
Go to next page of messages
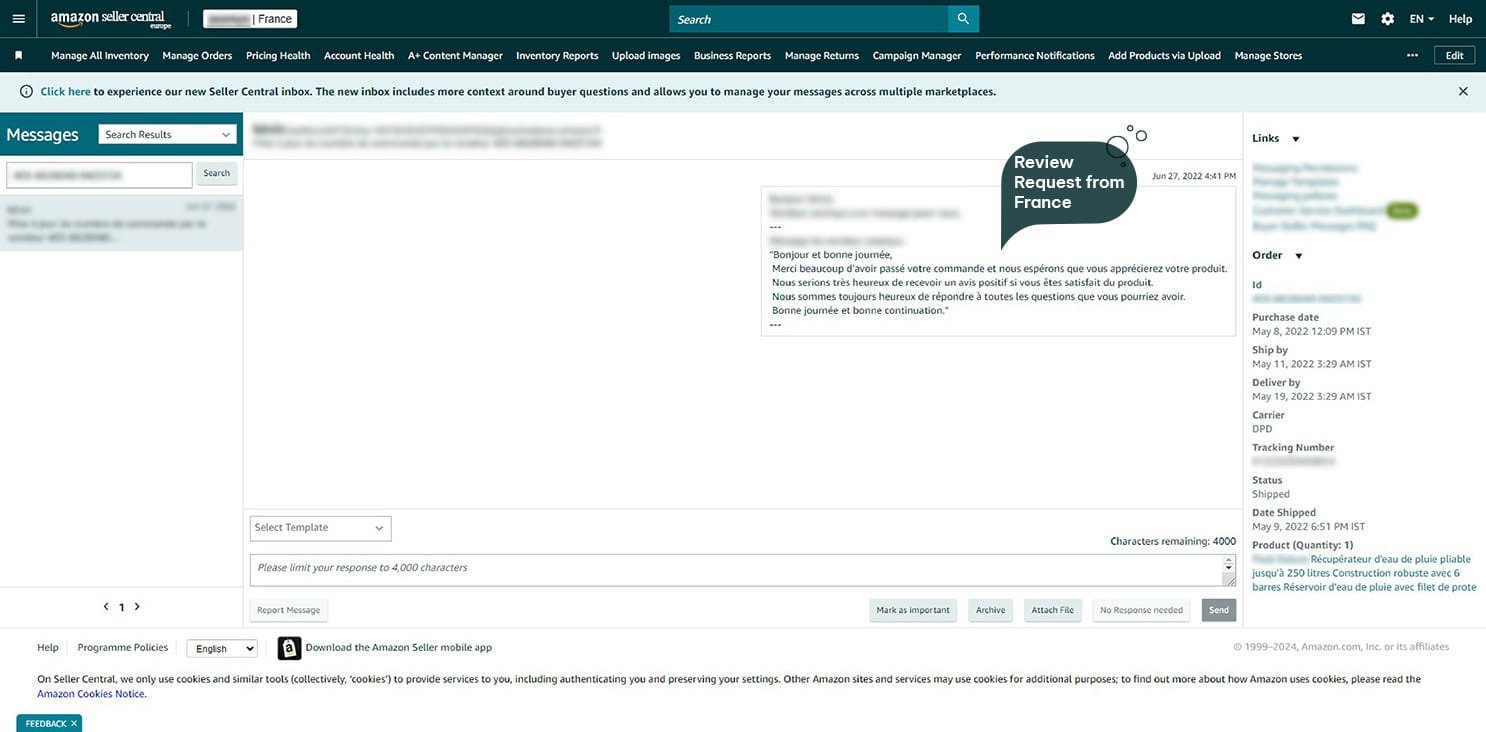coord(137,607)
